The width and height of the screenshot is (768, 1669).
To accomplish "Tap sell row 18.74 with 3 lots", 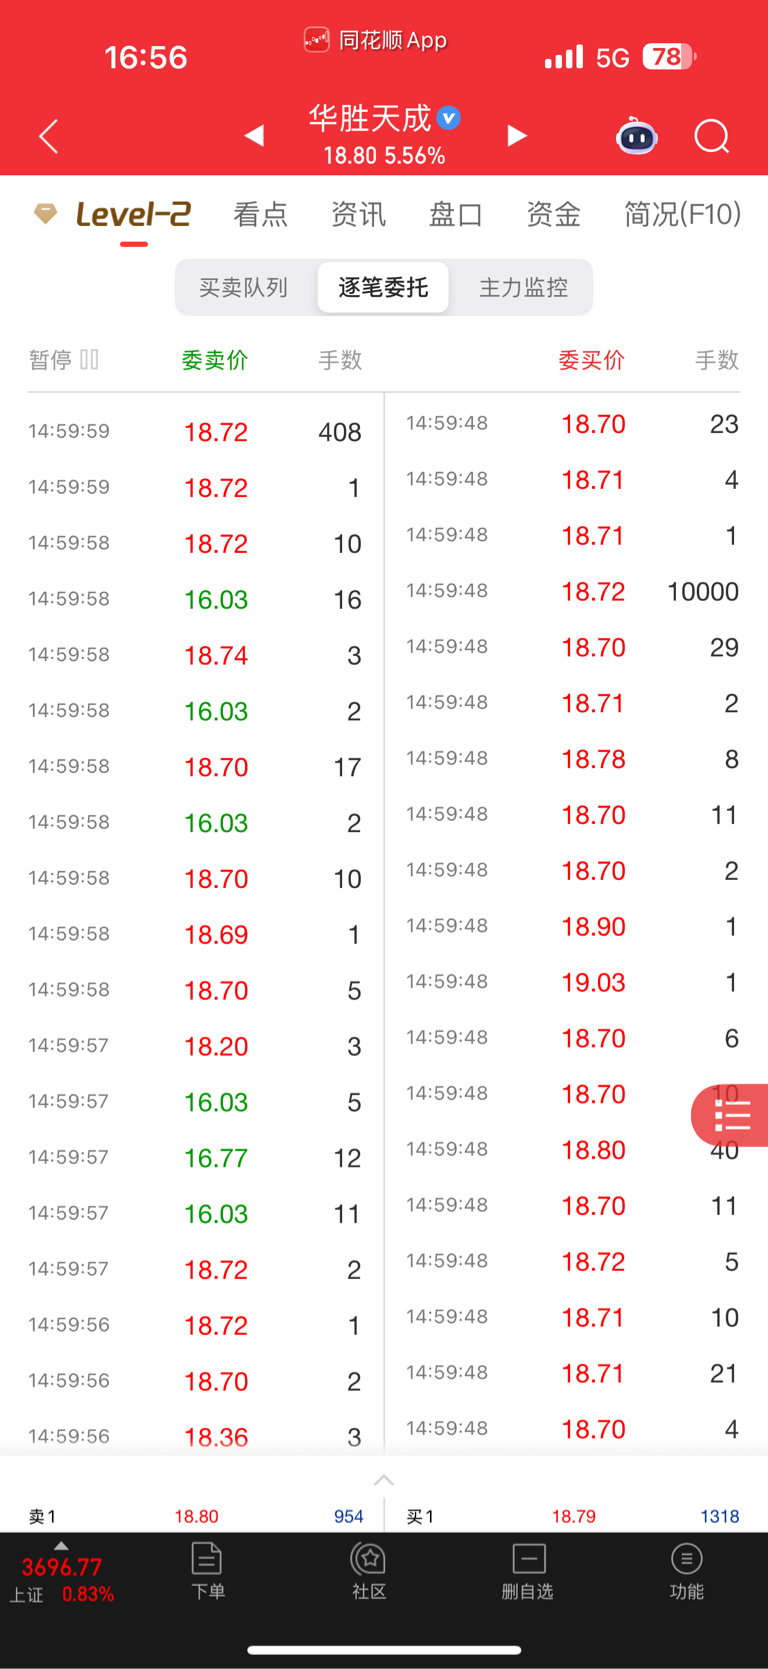I will coord(195,656).
